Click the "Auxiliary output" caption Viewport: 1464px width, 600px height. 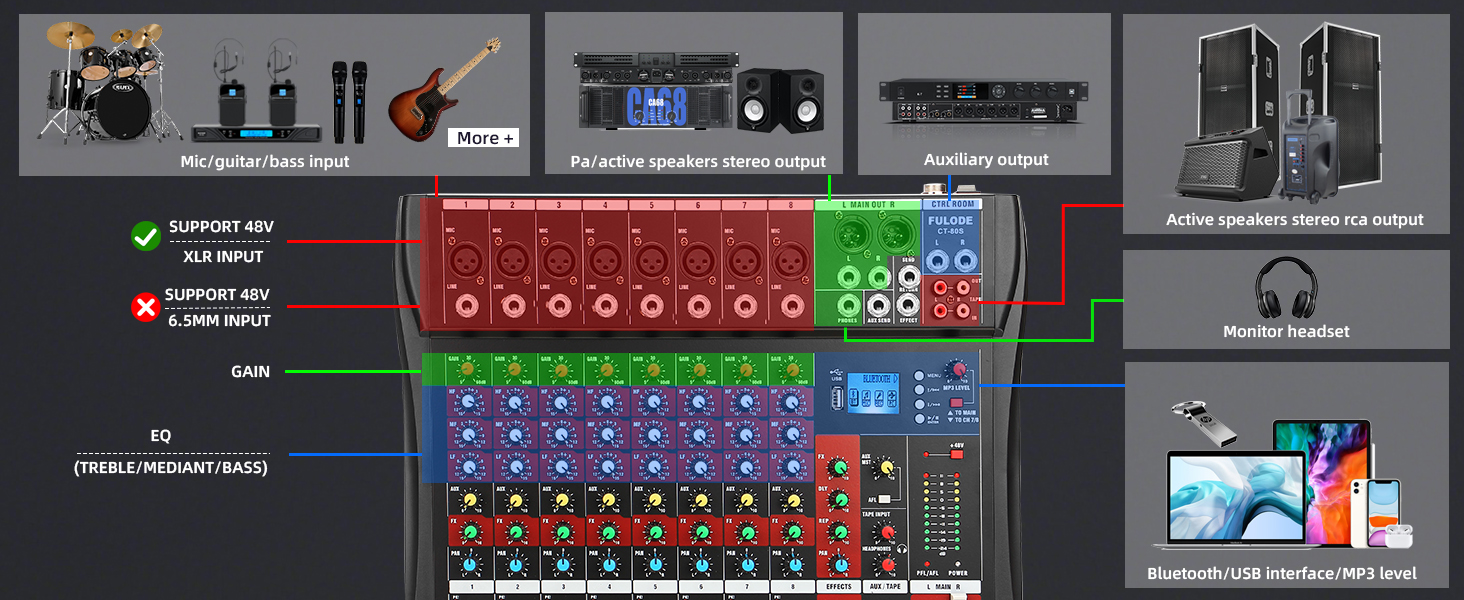[986, 159]
